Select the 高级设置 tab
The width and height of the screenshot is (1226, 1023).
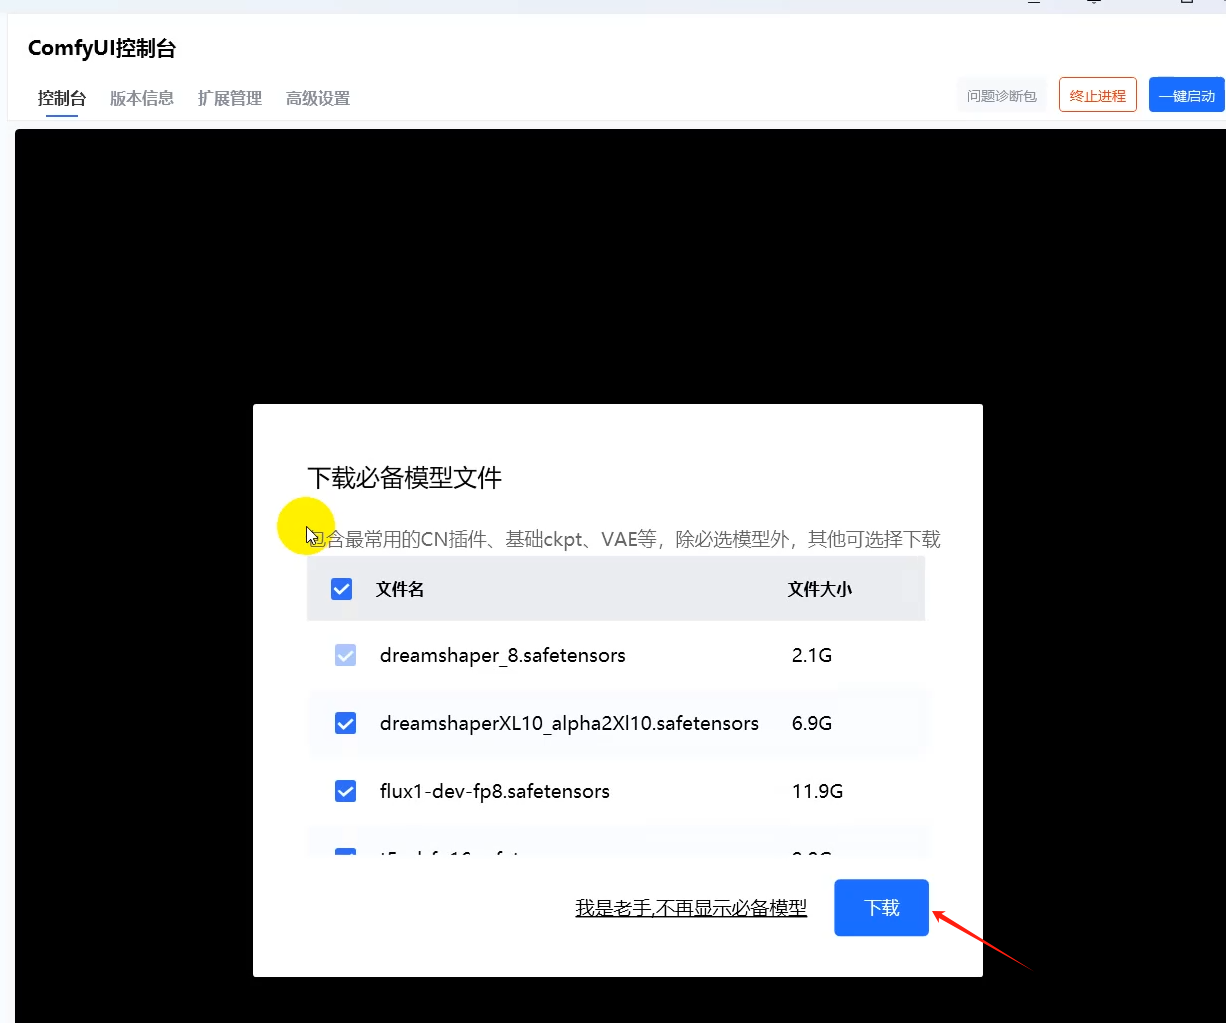[318, 98]
